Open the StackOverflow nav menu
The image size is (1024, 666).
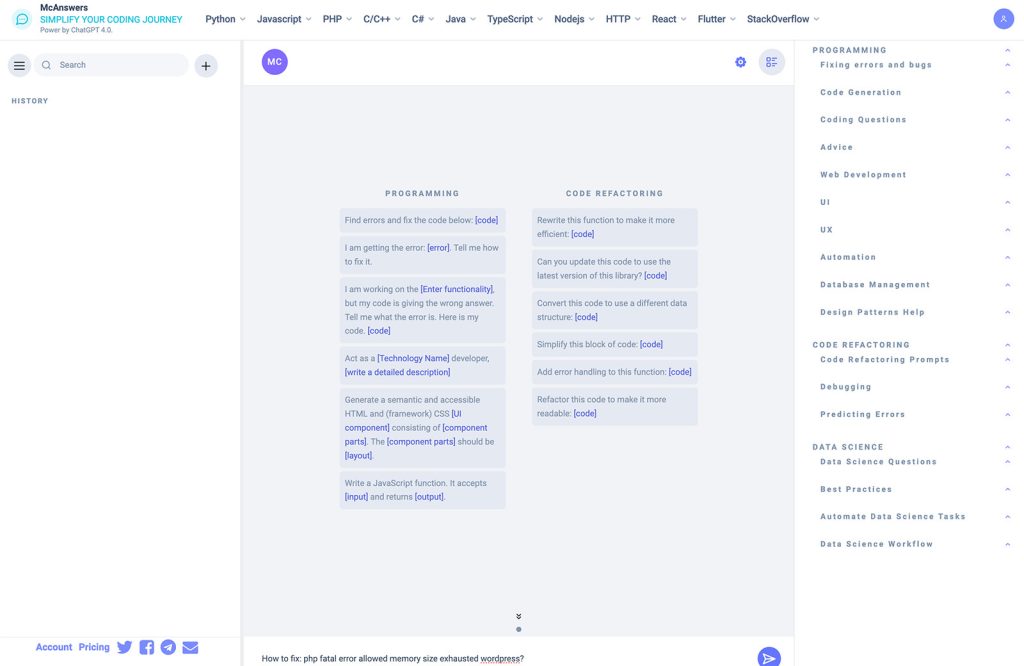783,19
